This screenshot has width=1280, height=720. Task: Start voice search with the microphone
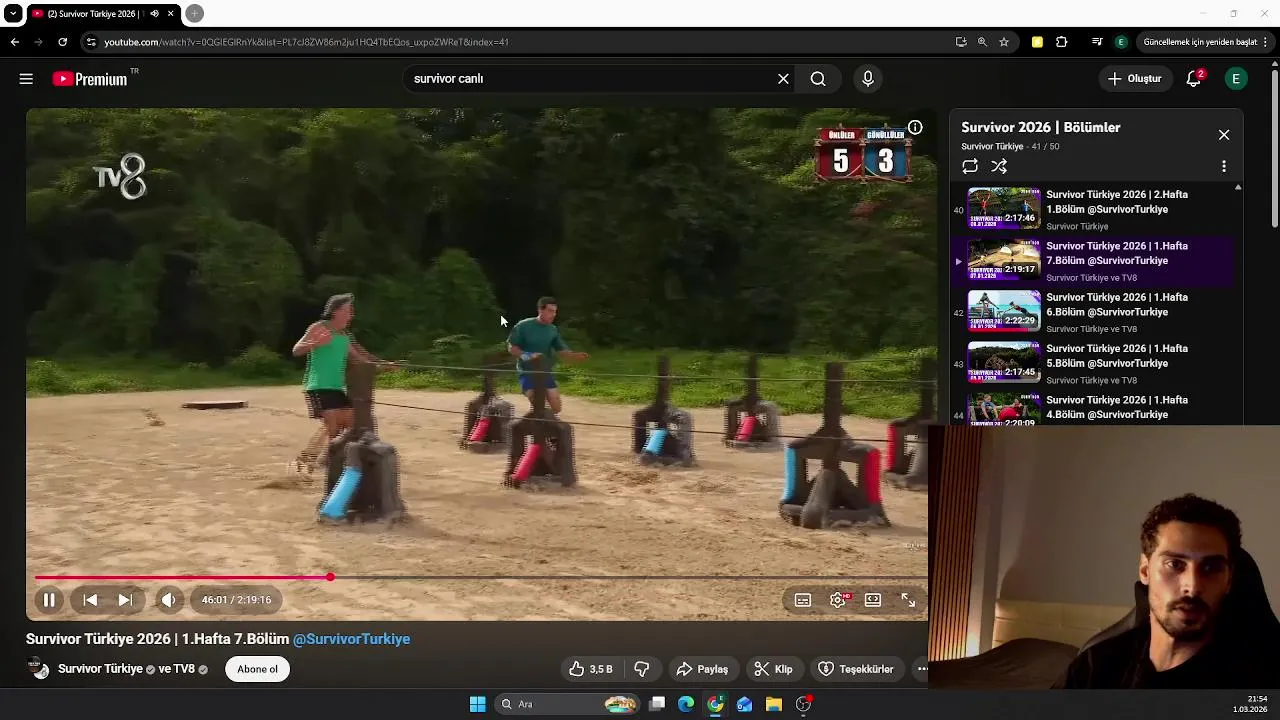[x=867, y=79]
